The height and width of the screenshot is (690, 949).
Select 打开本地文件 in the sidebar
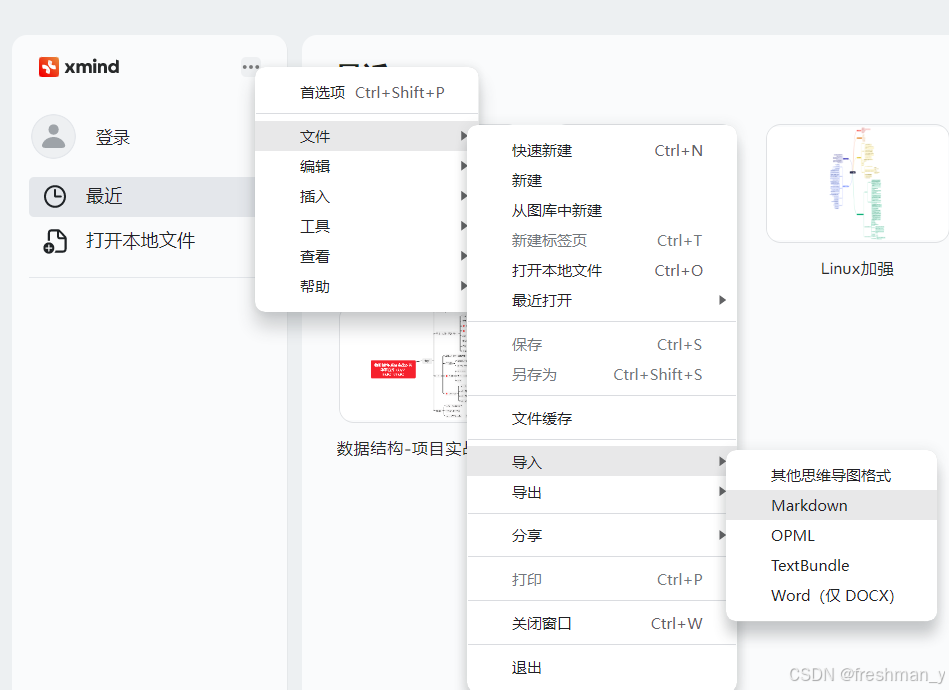point(142,241)
